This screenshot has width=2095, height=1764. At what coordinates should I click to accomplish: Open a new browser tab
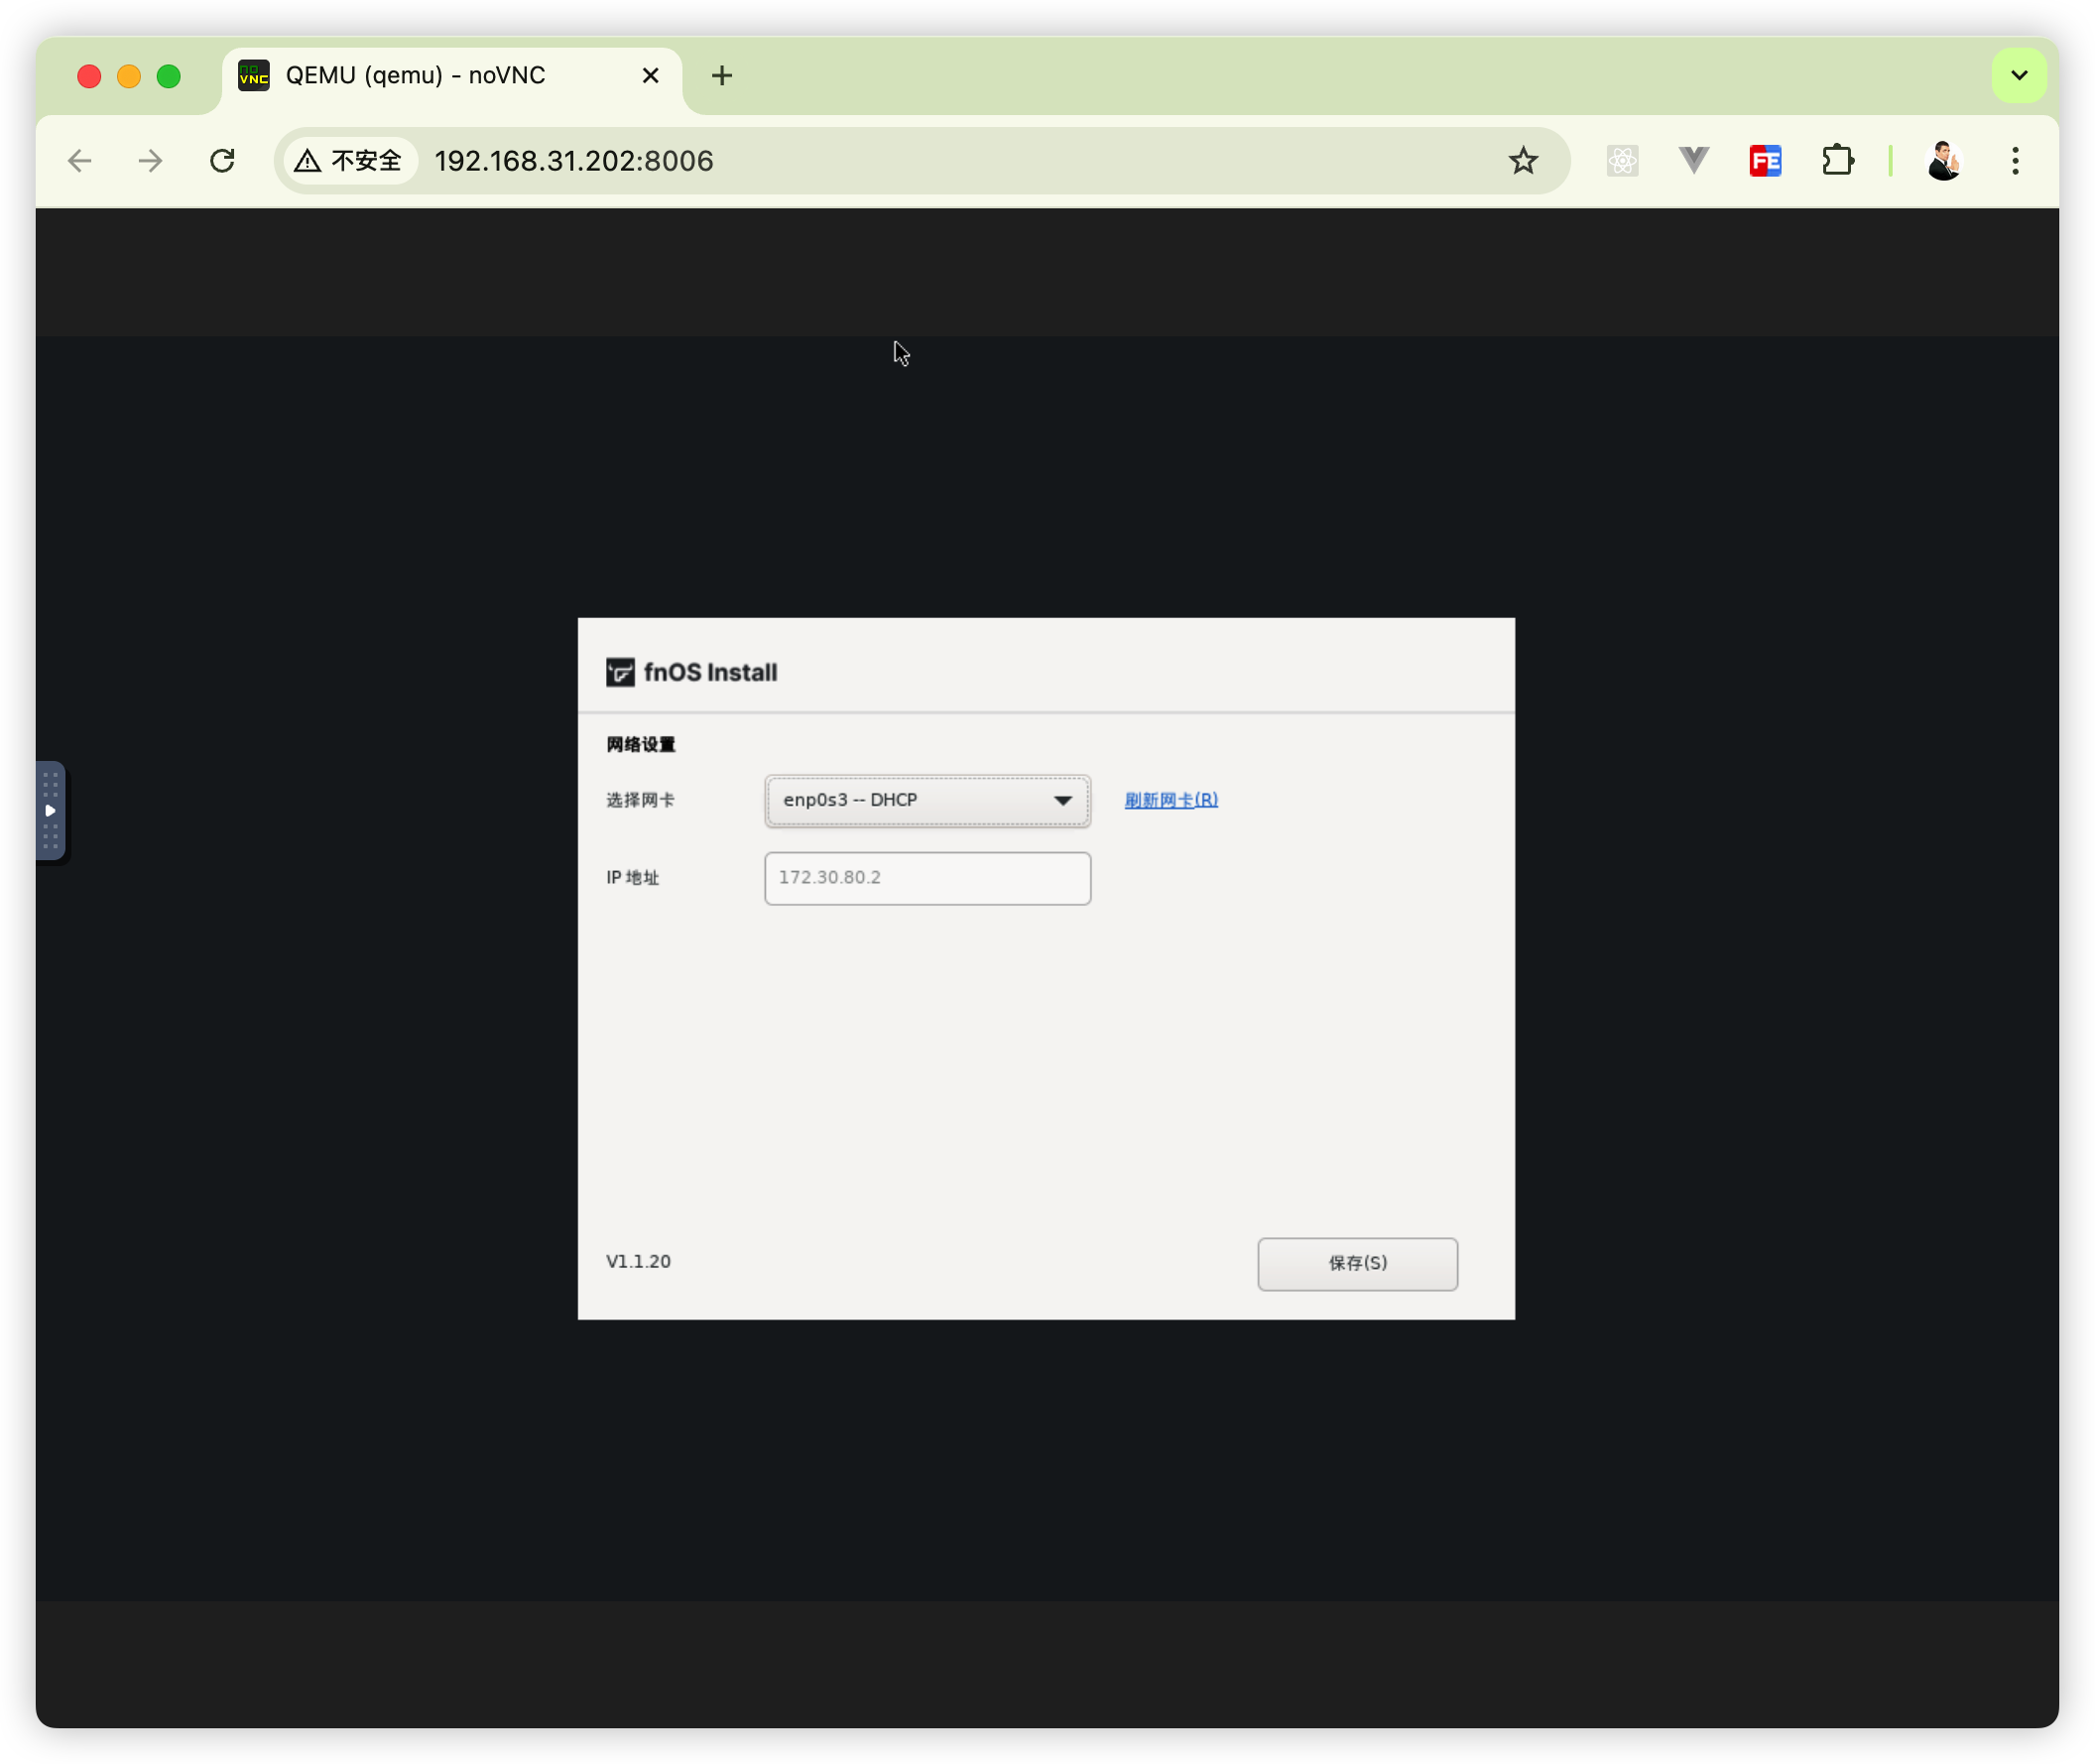(x=722, y=76)
